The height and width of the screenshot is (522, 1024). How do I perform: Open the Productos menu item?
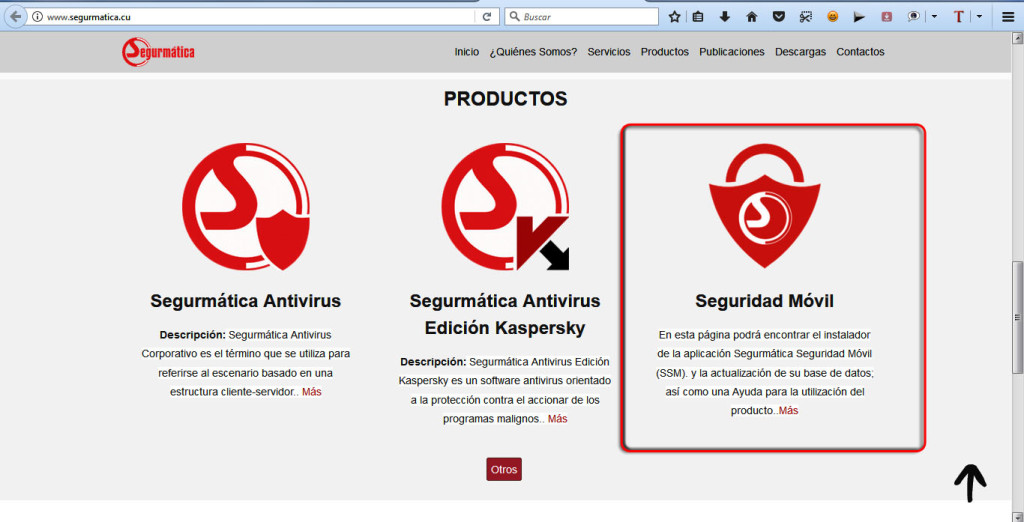[x=664, y=52]
